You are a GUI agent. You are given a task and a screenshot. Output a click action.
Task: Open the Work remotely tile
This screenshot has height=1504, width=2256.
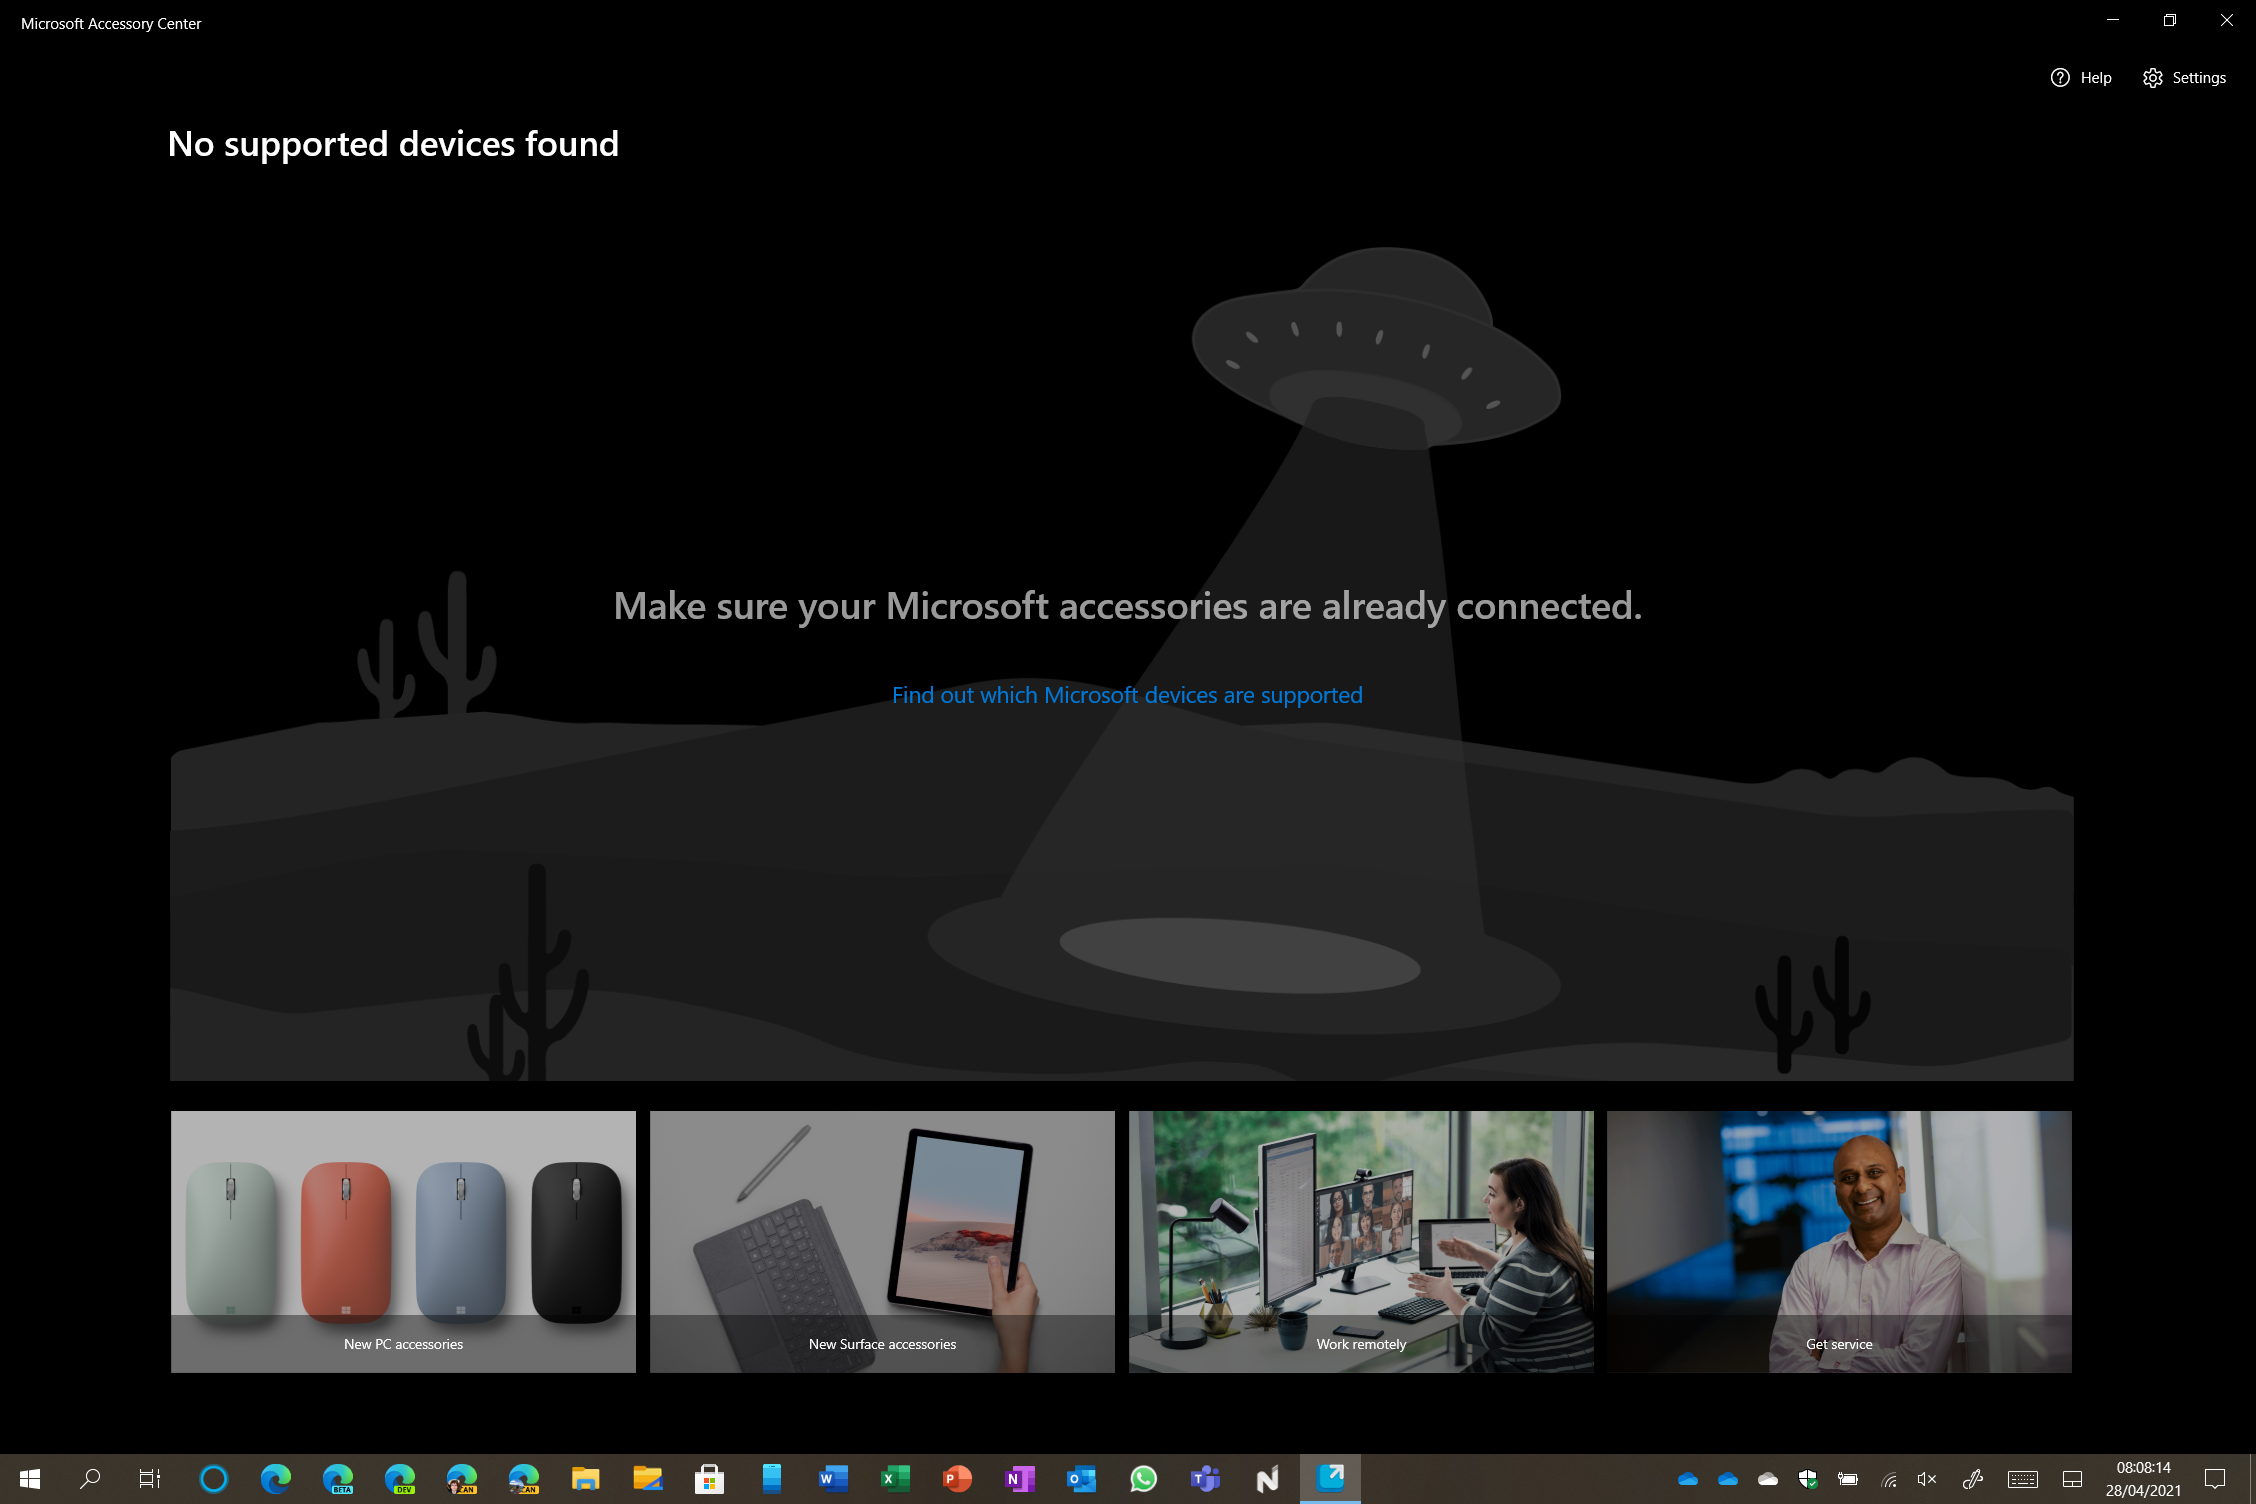click(1361, 1241)
